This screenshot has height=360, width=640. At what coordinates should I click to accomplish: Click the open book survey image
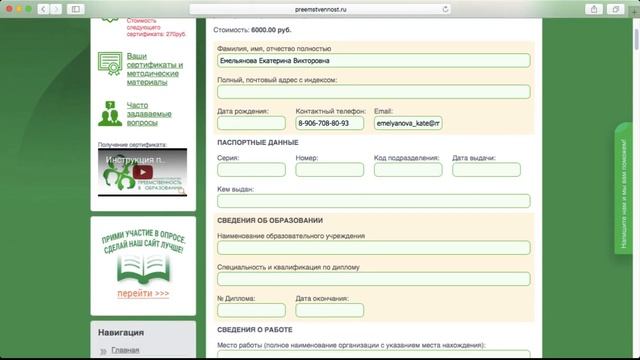click(143, 269)
